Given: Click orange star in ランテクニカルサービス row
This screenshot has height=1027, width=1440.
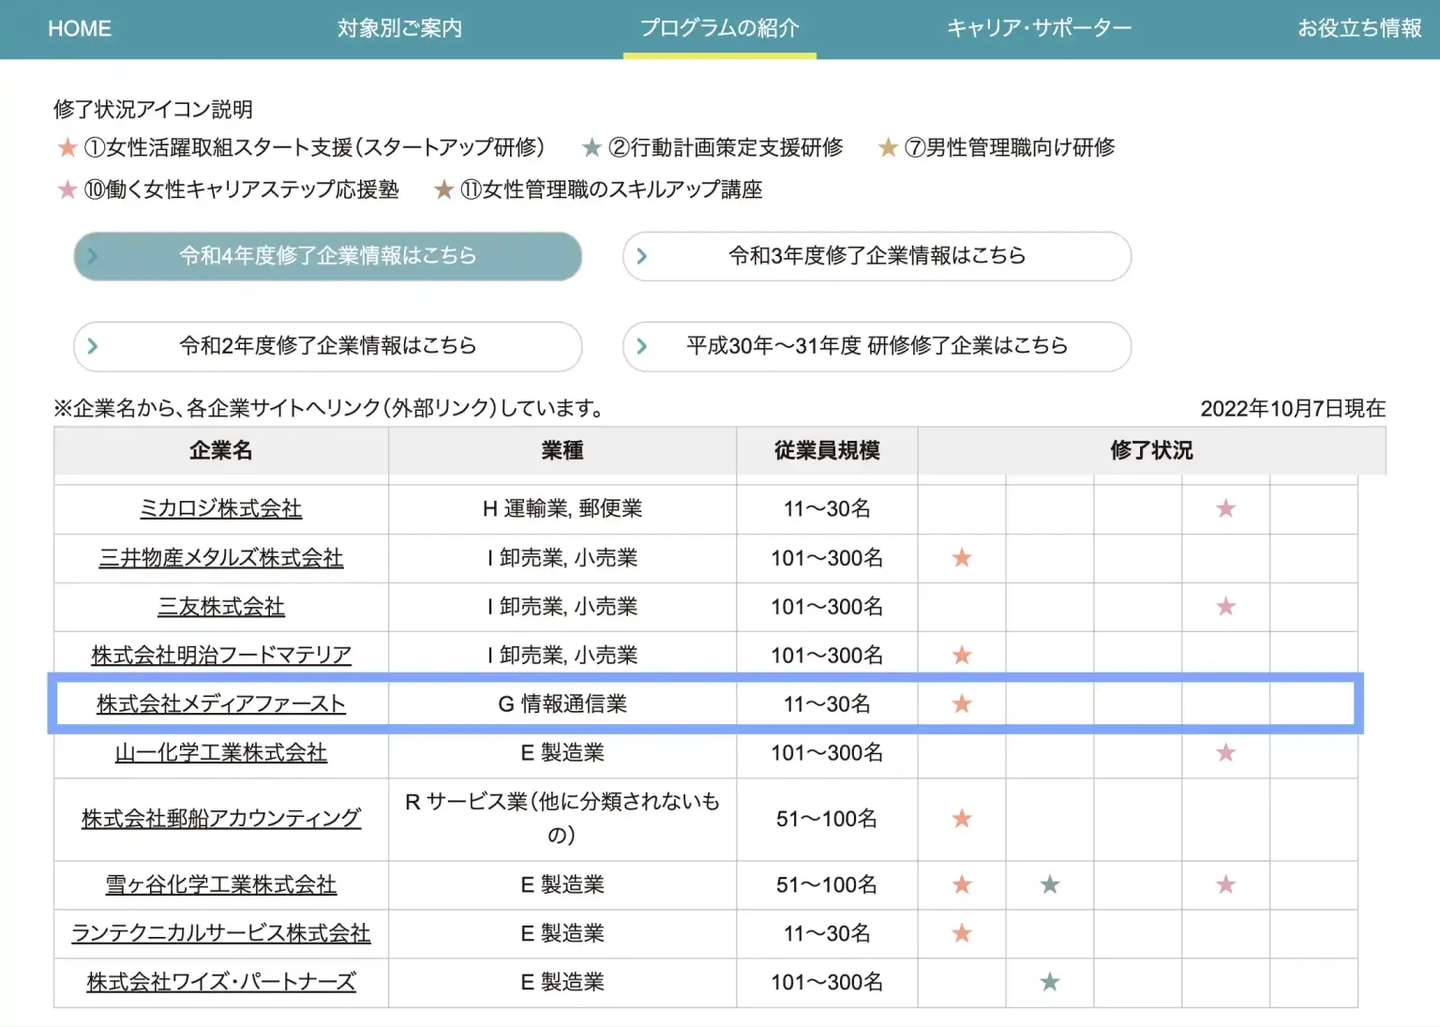Looking at the screenshot, I should click(x=962, y=933).
